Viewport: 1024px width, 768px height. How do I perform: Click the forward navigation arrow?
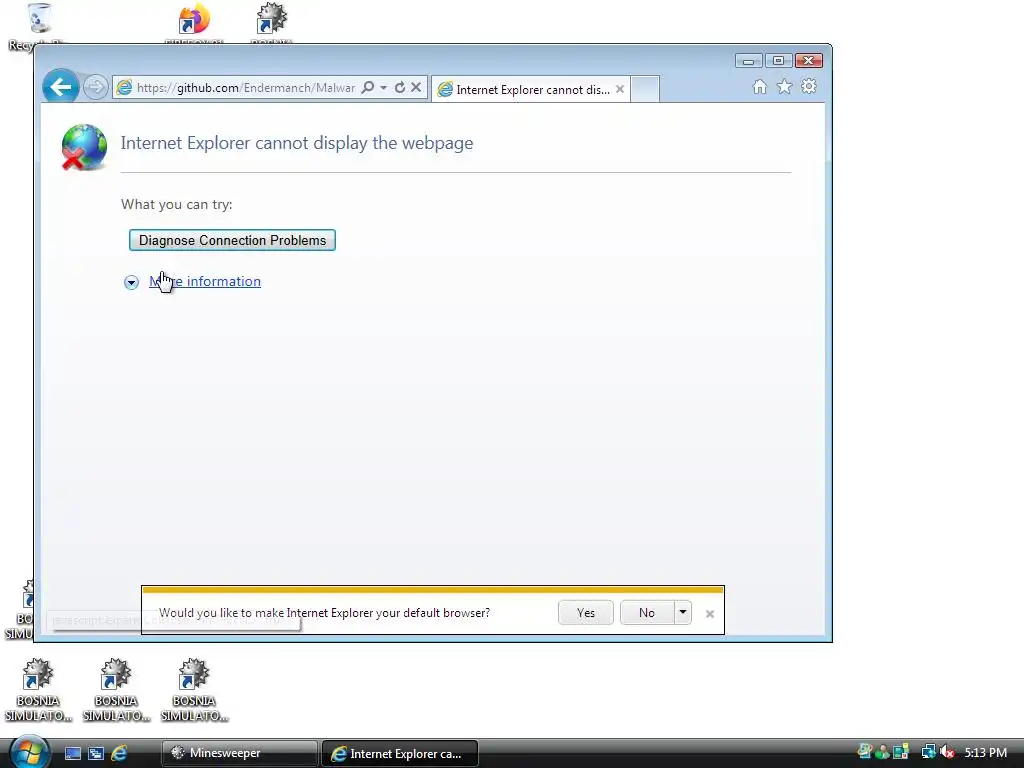point(95,87)
